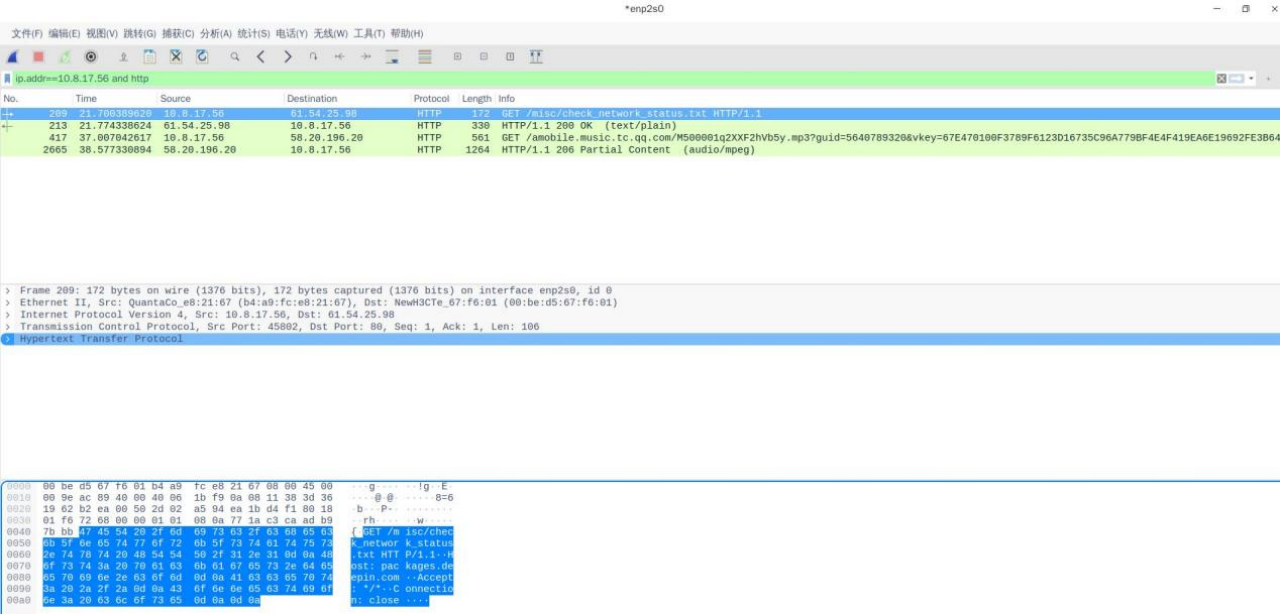Toggle packet list colorization

(x=425, y=57)
